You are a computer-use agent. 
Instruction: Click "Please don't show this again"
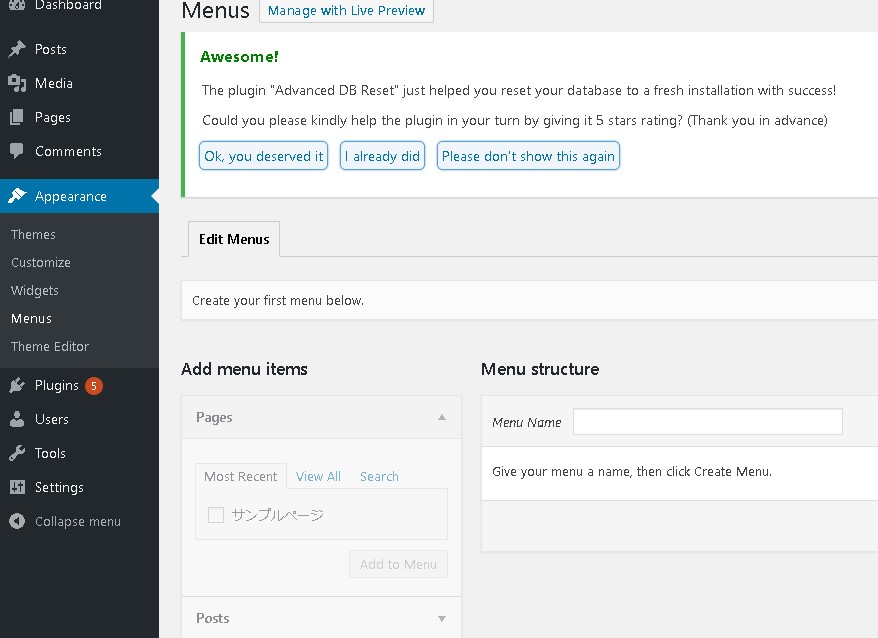(528, 156)
